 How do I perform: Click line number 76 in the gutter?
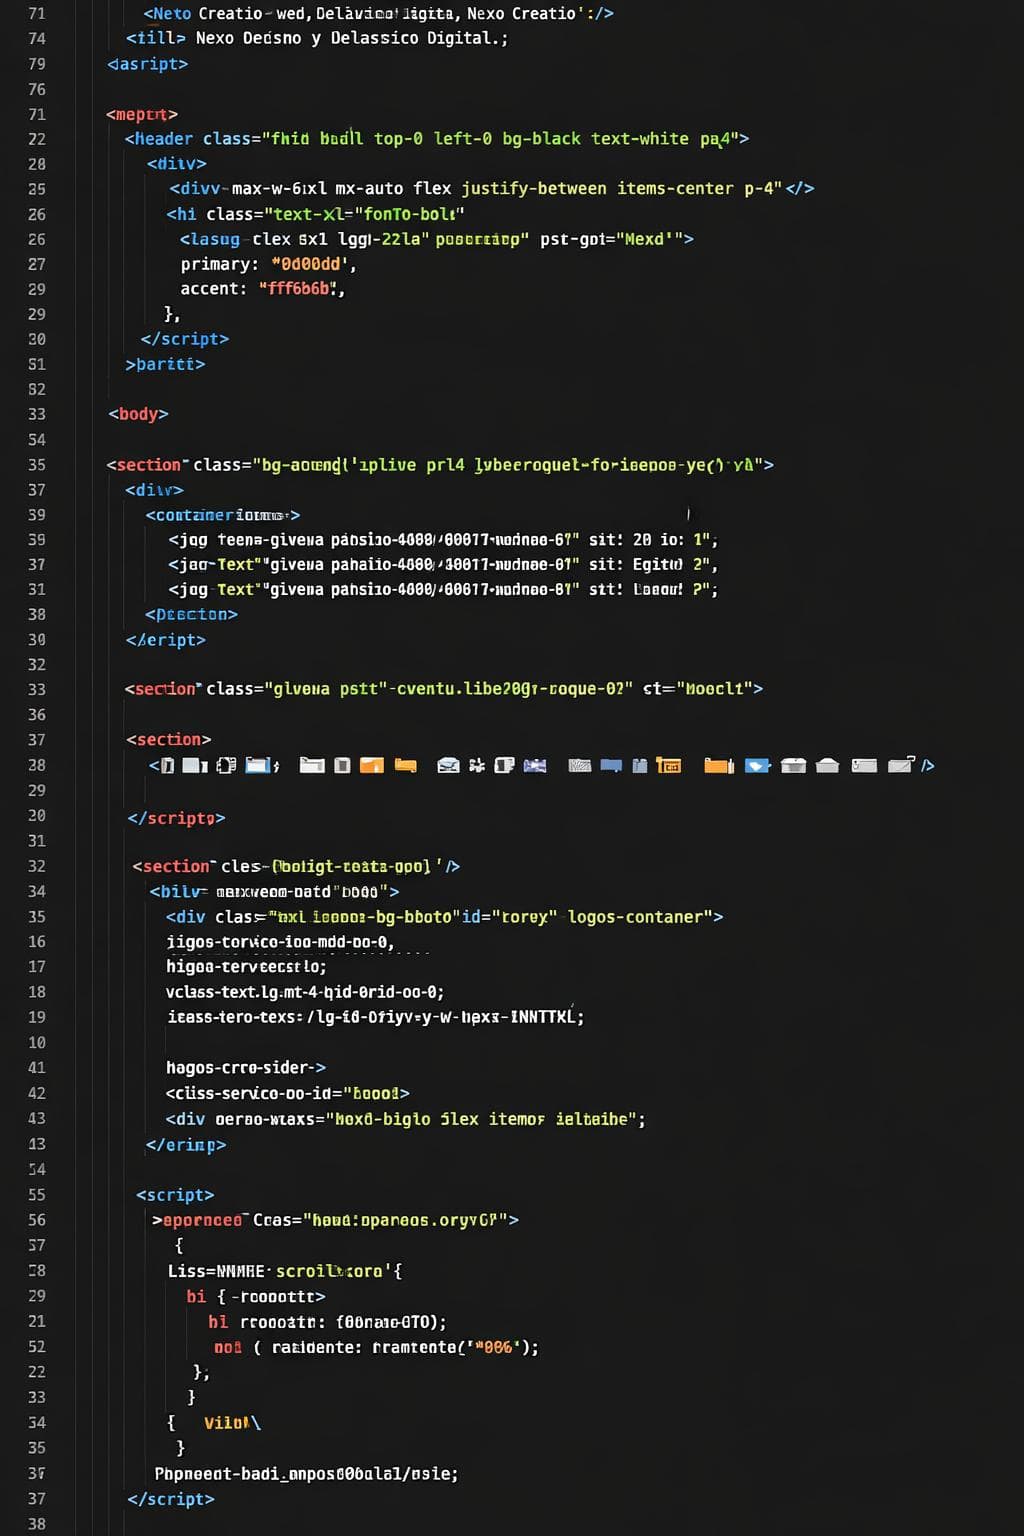[37, 89]
